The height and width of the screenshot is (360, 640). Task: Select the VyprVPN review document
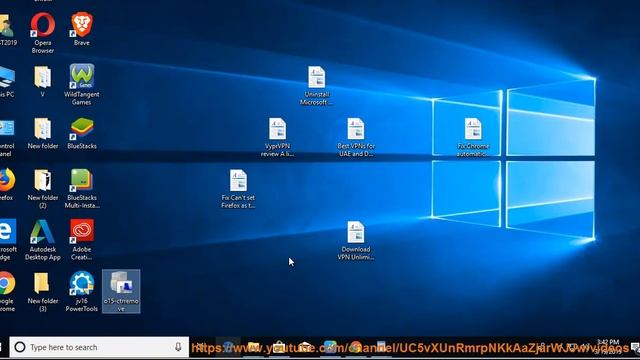click(278, 138)
